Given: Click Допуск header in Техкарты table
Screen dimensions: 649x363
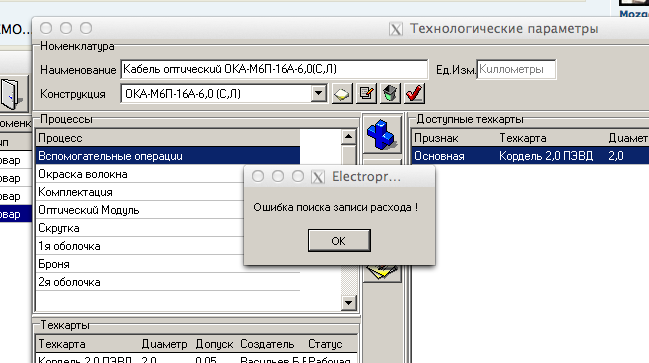Looking at the screenshot, I should tap(214, 344).
